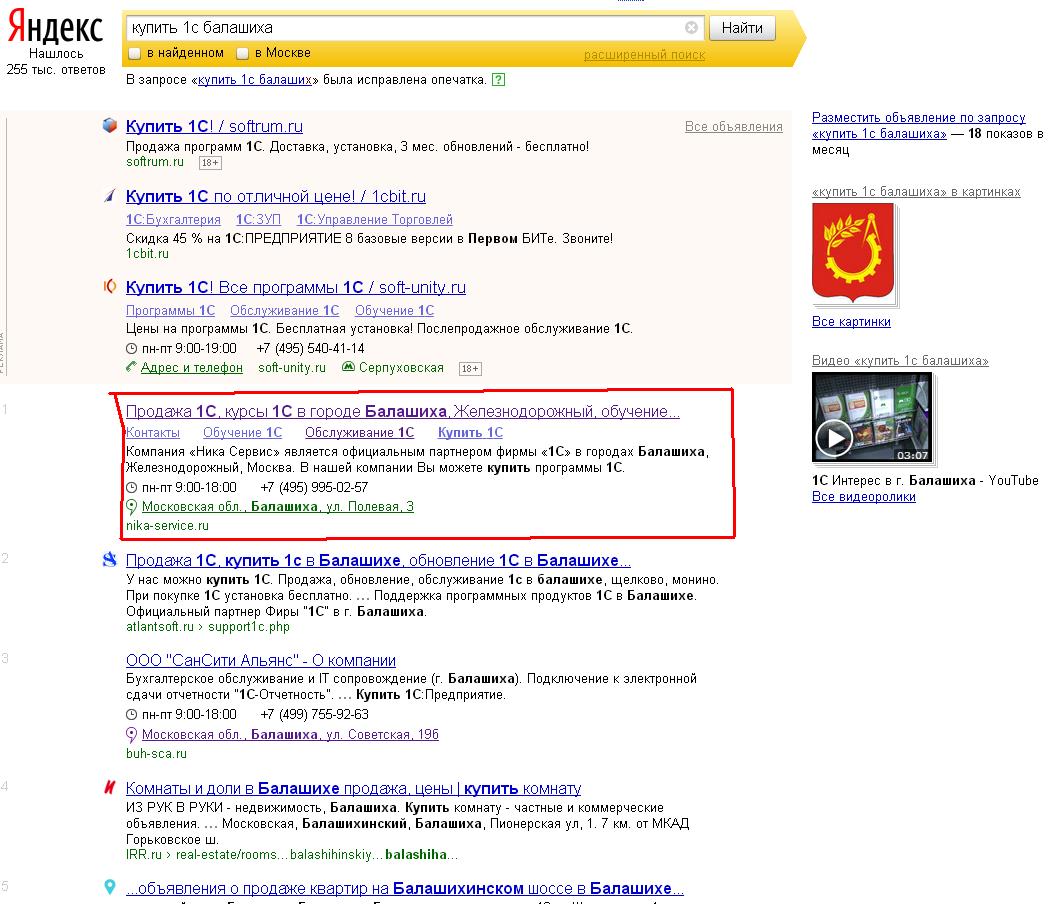The width and height of the screenshot is (1061, 904).
Task: Open 'Разместить объявление по запросу' link
Action: [x=918, y=126]
